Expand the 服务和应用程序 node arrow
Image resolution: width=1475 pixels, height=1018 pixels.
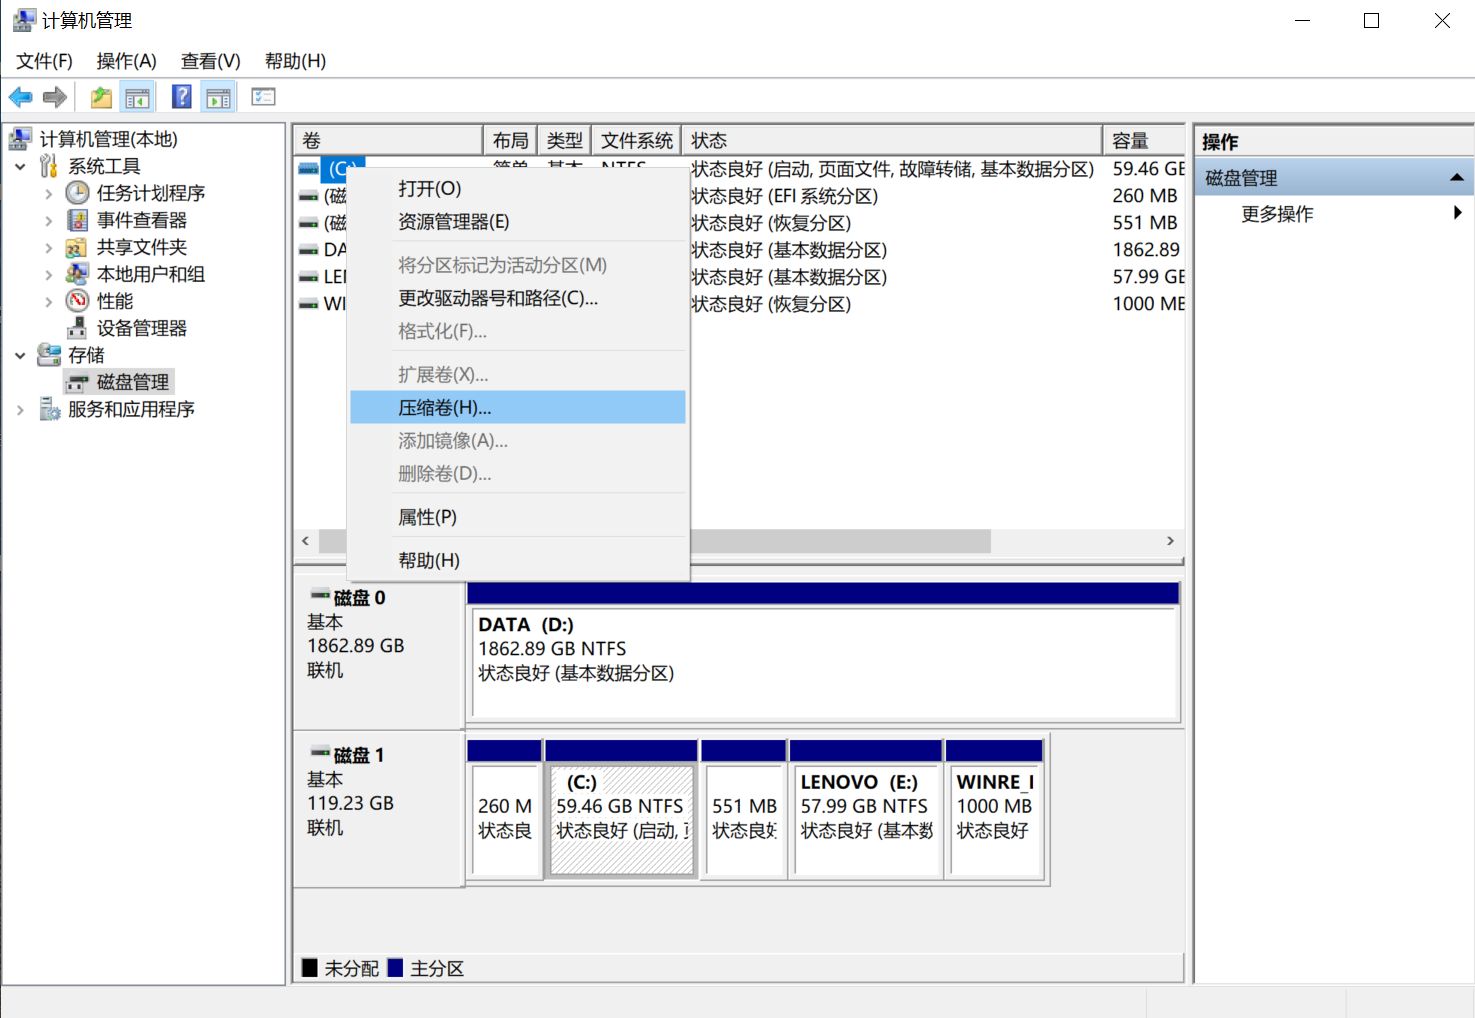click(x=20, y=409)
